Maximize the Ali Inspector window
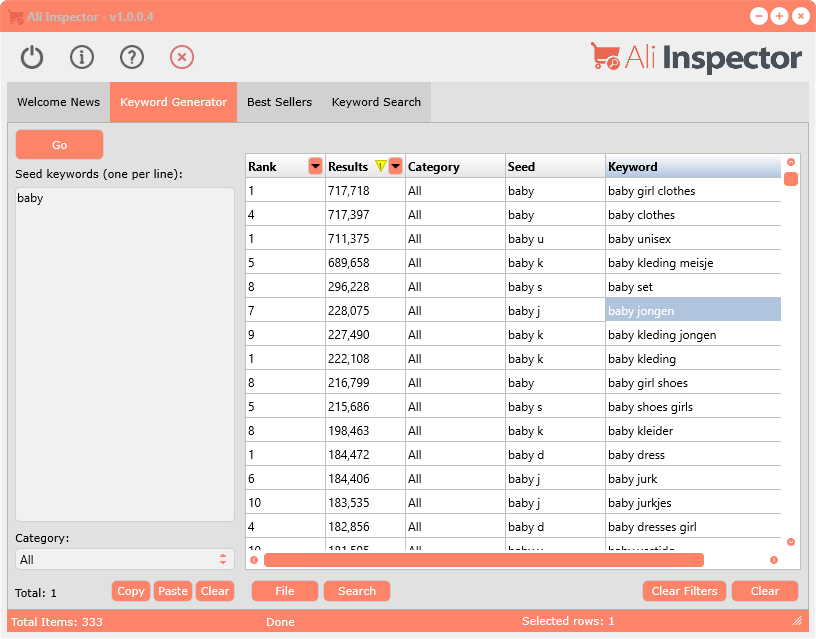The width and height of the screenshot is (816, 639). 779,16
